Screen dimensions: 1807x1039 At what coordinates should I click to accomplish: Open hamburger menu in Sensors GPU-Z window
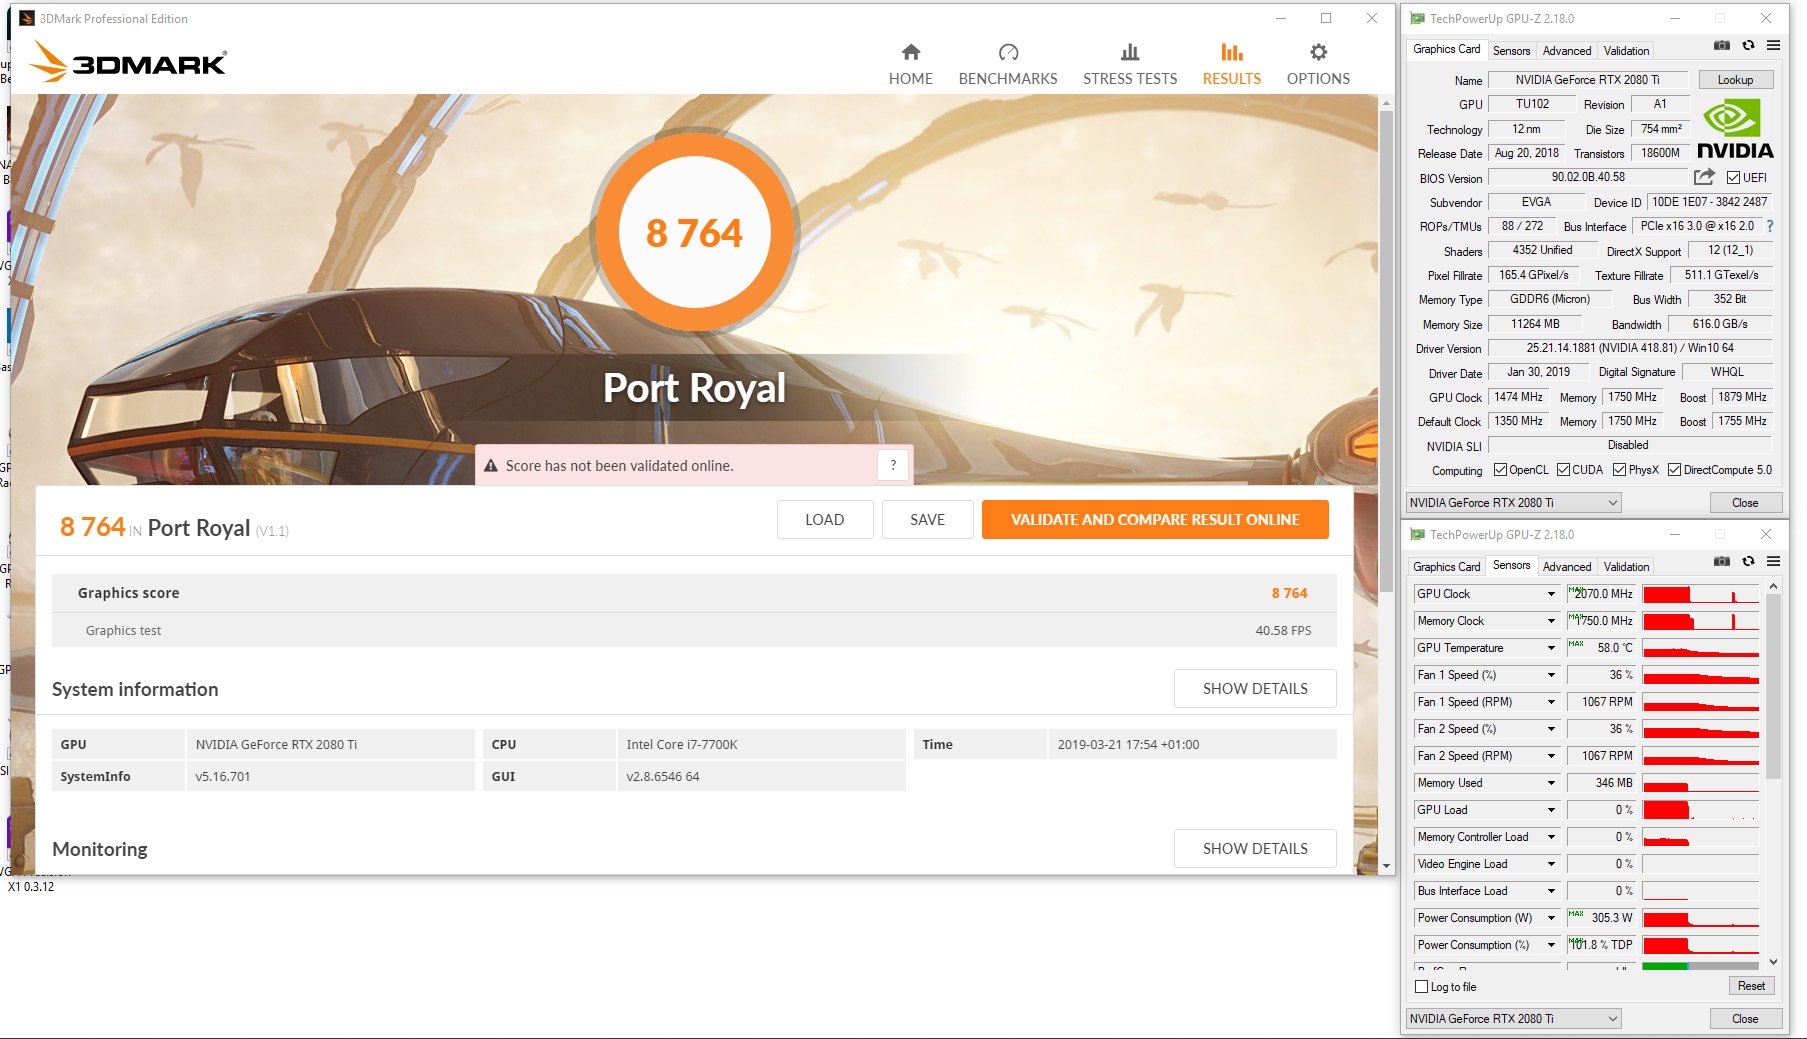pyautogui.click(x=1773, y=561)
